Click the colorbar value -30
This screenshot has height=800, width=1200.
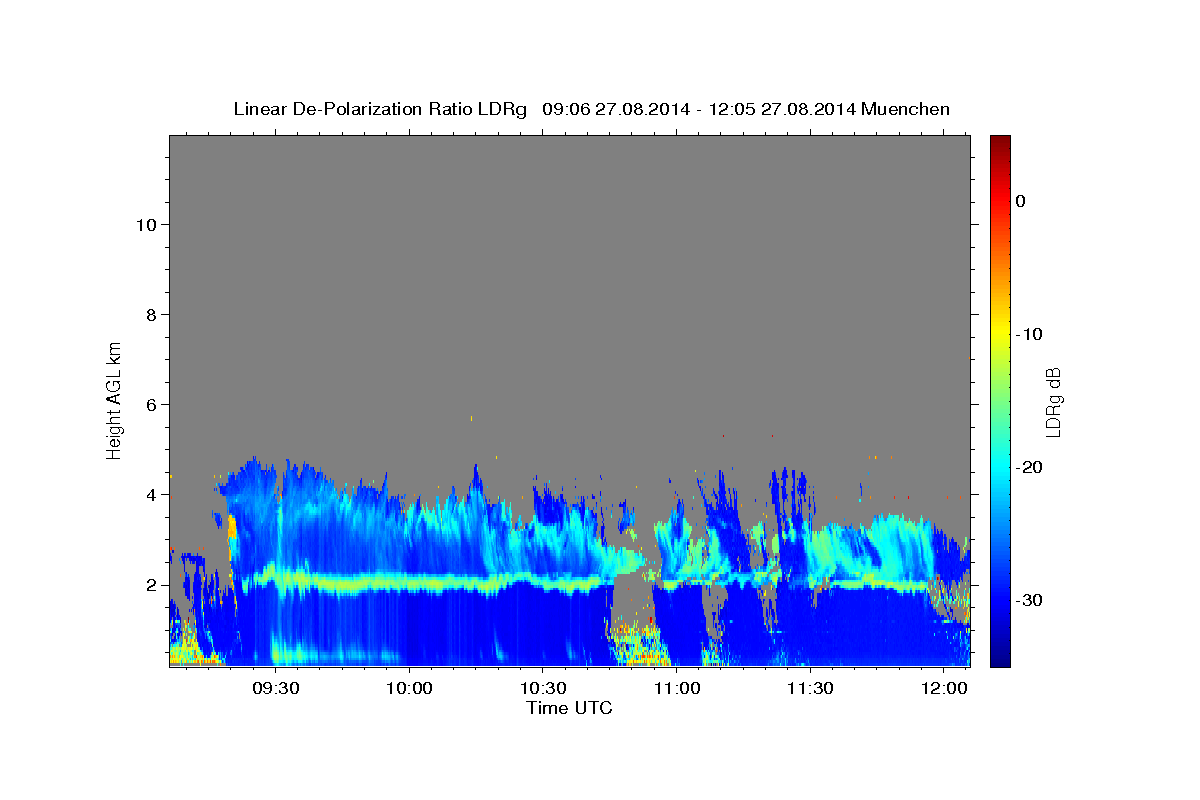(1030, 600)
